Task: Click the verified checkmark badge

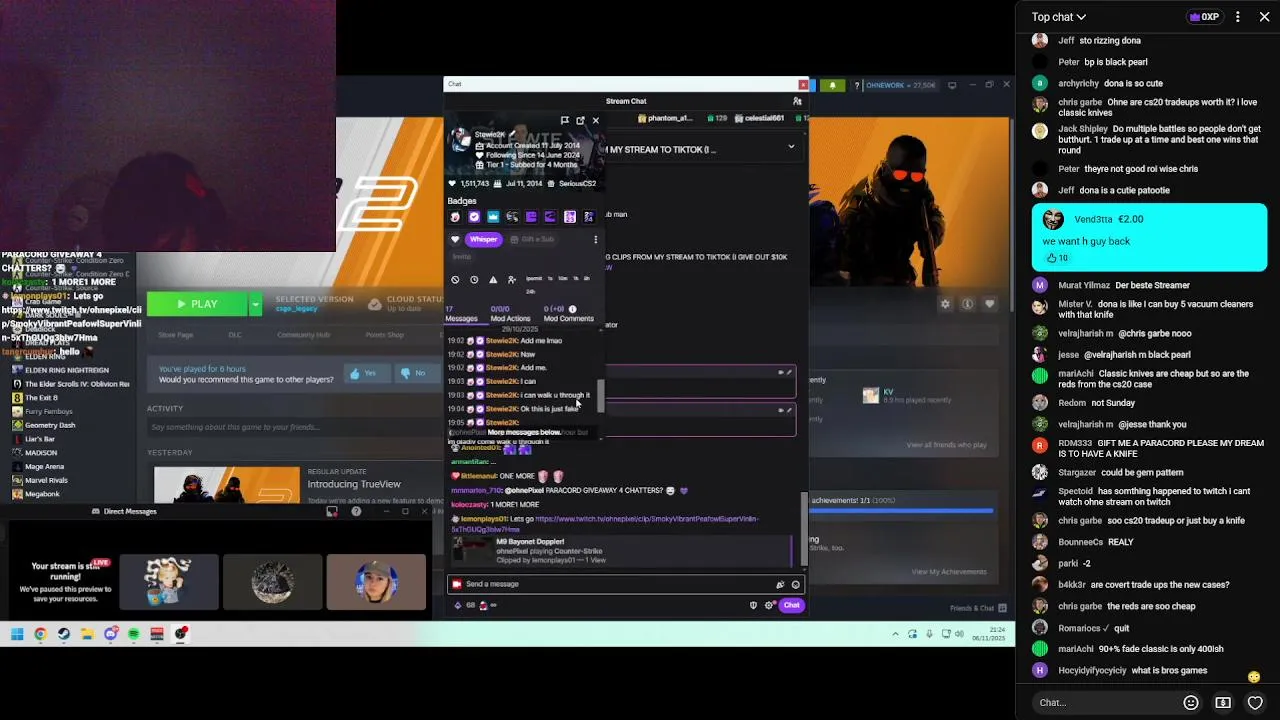Action: 474,217
